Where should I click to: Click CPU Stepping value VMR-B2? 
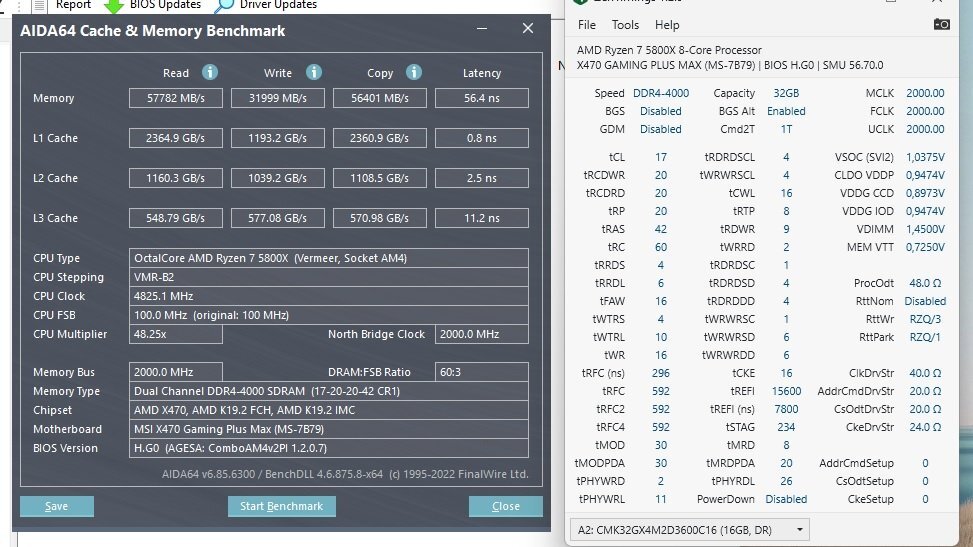pos(329,277)
